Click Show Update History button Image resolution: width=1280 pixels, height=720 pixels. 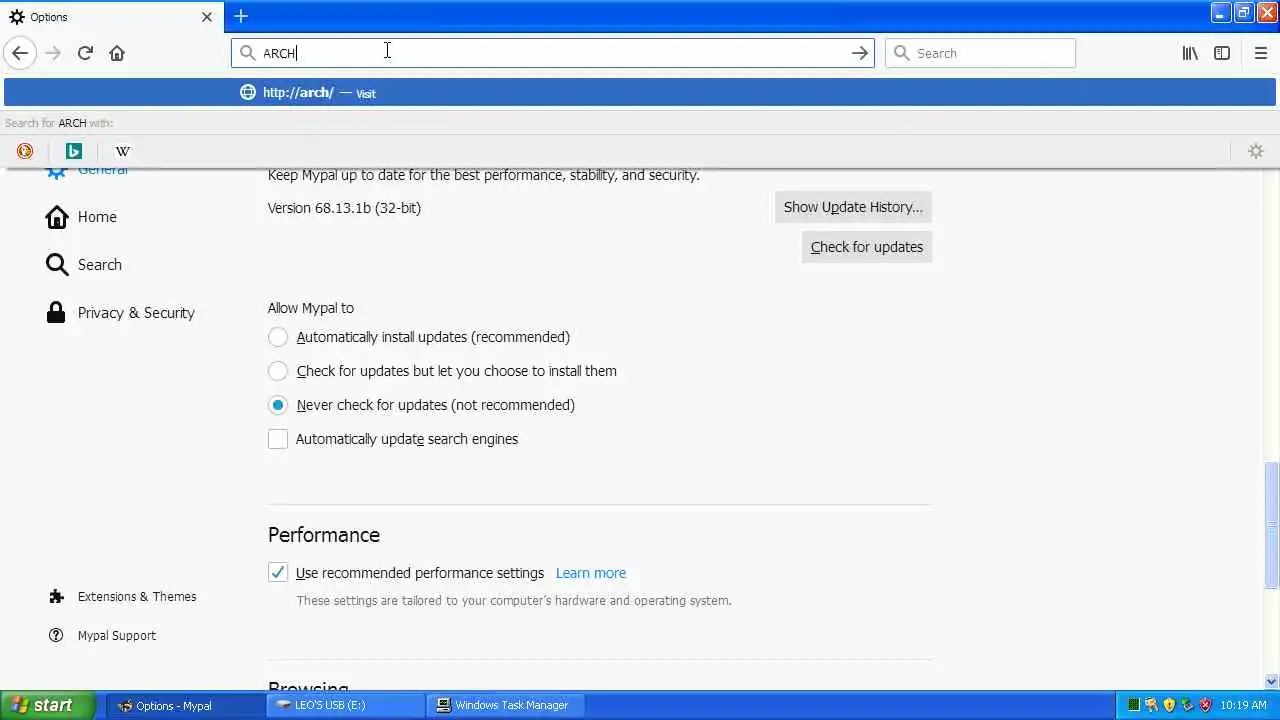(x=853, y=207)
